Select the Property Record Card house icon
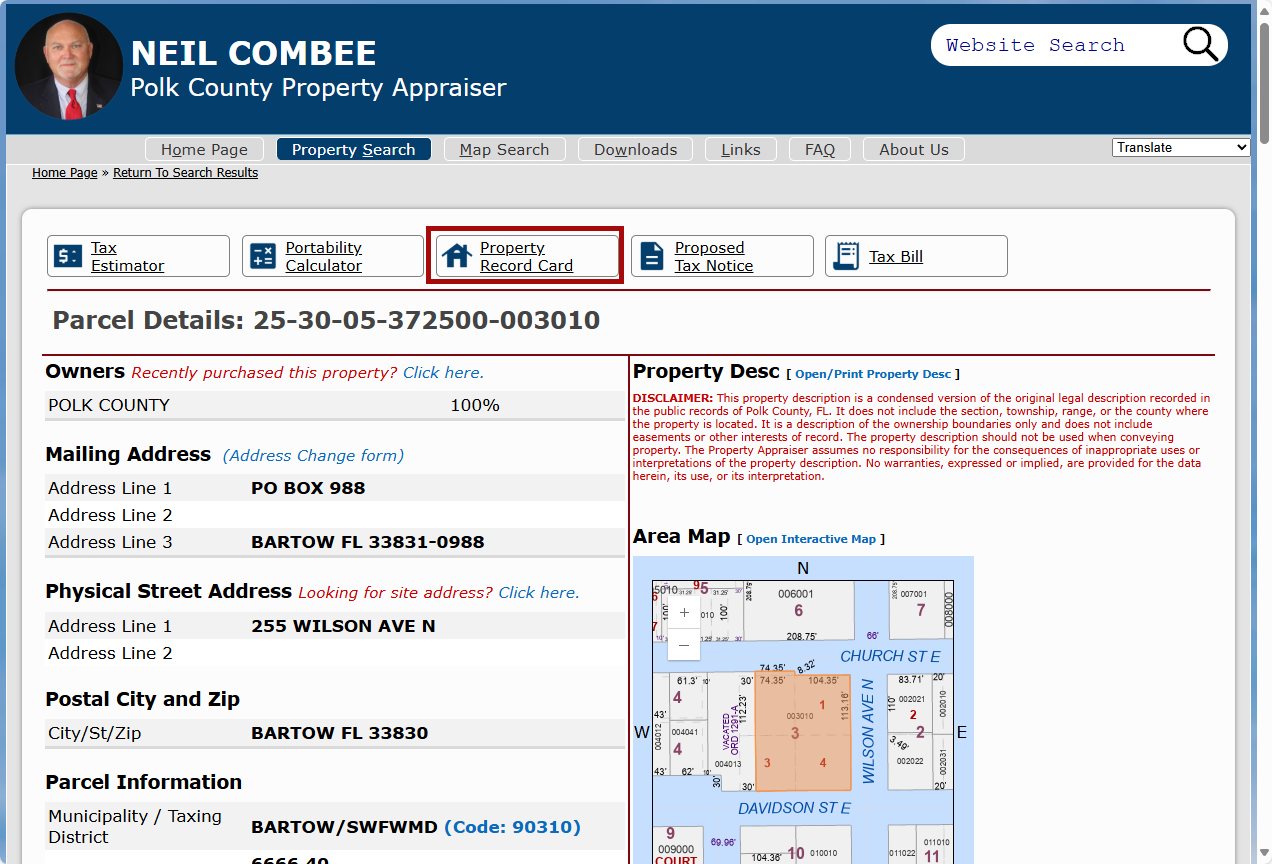1272x864 pixels. (458, 256)
